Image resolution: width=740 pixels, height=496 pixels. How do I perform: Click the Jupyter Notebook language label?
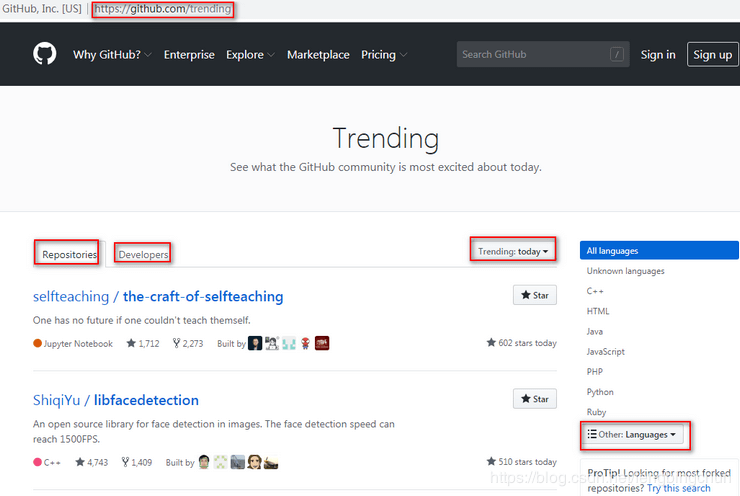pyautogui.click(x=78, y=344)
